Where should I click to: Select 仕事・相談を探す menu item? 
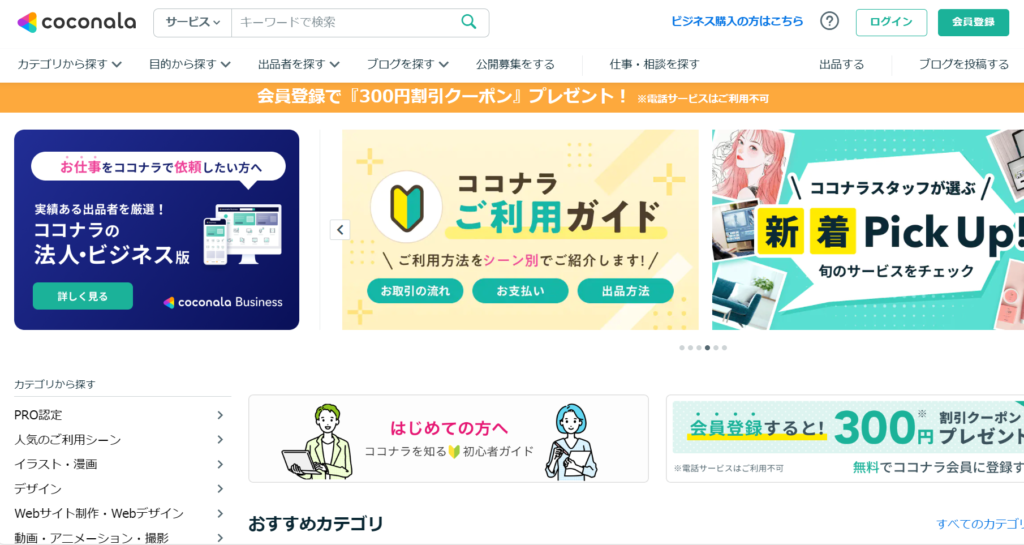click(x=654, y=64)
